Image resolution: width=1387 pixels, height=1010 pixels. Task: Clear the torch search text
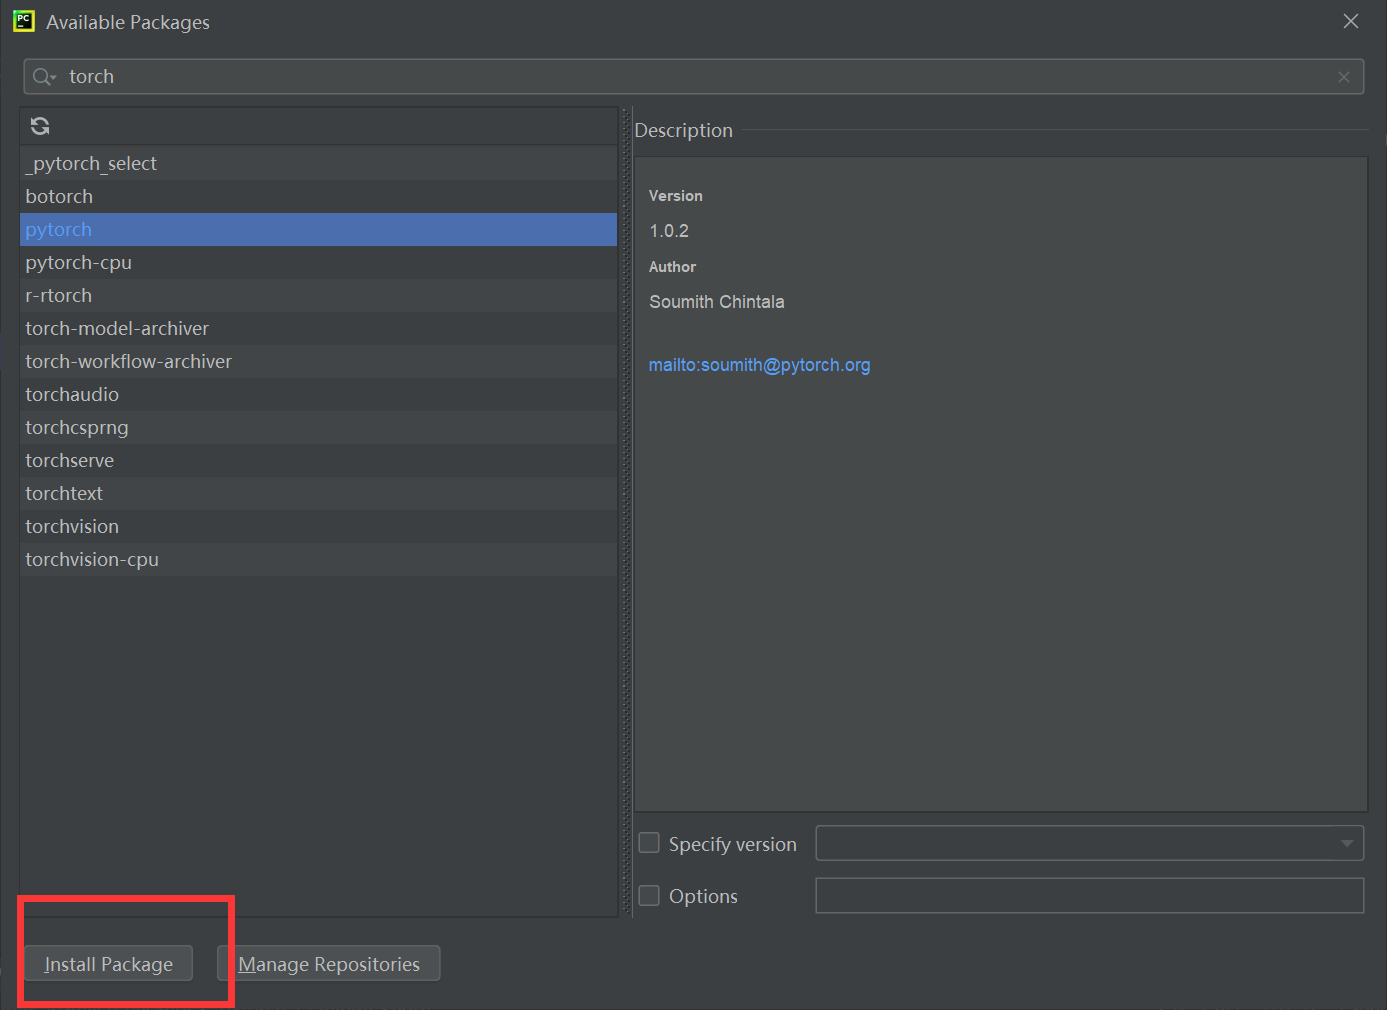[1344, 77]
